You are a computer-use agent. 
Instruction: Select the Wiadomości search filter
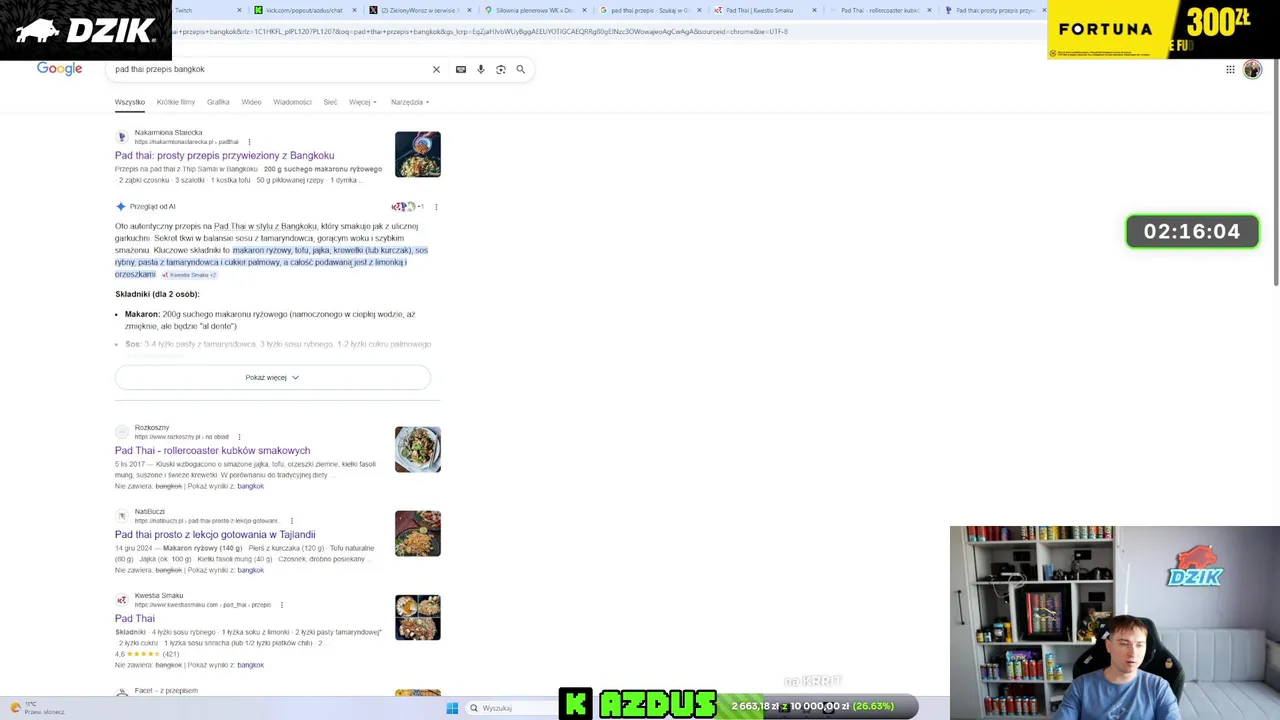coord(293,102)
